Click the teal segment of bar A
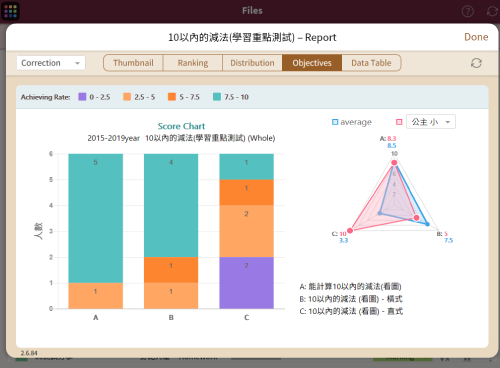The image size is (500, 368). 95,218
